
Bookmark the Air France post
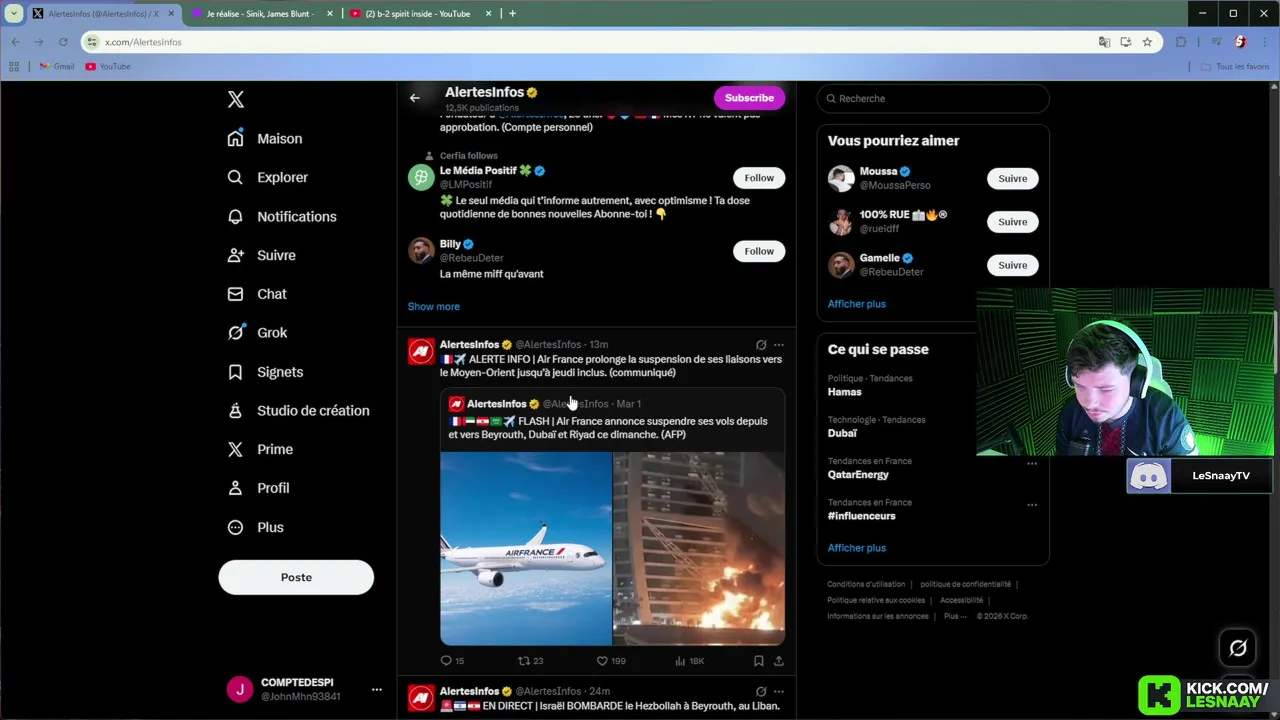759,661
